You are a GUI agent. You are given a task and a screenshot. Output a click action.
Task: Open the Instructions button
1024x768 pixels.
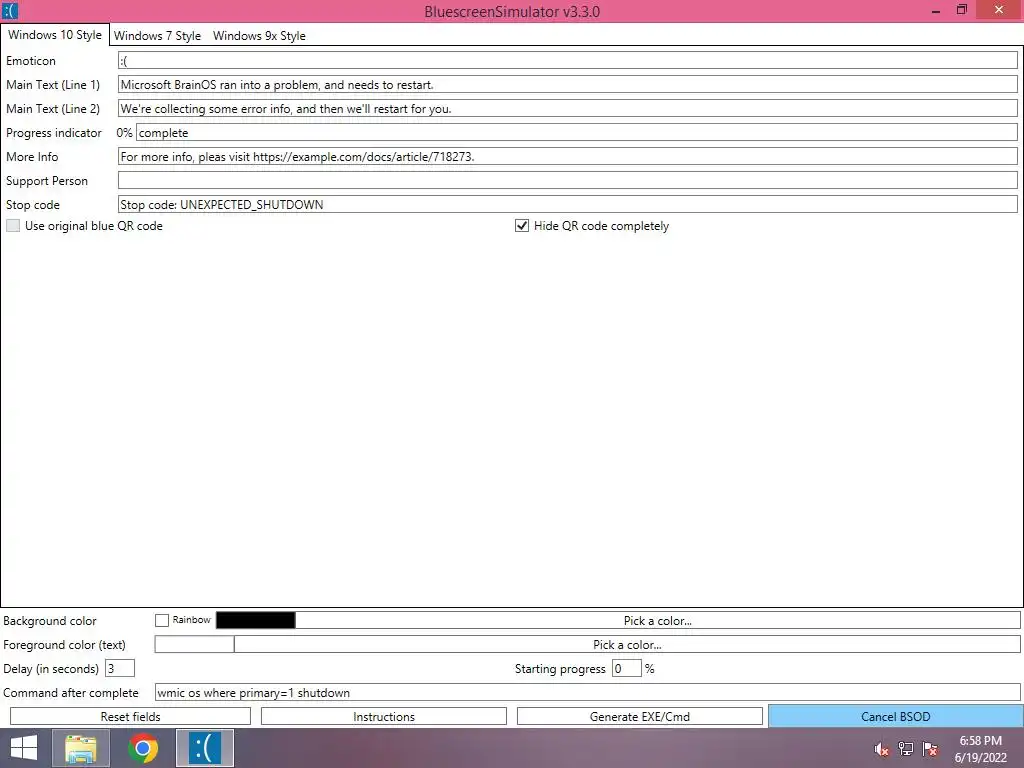pyautogui.click(x=384, y=716)
